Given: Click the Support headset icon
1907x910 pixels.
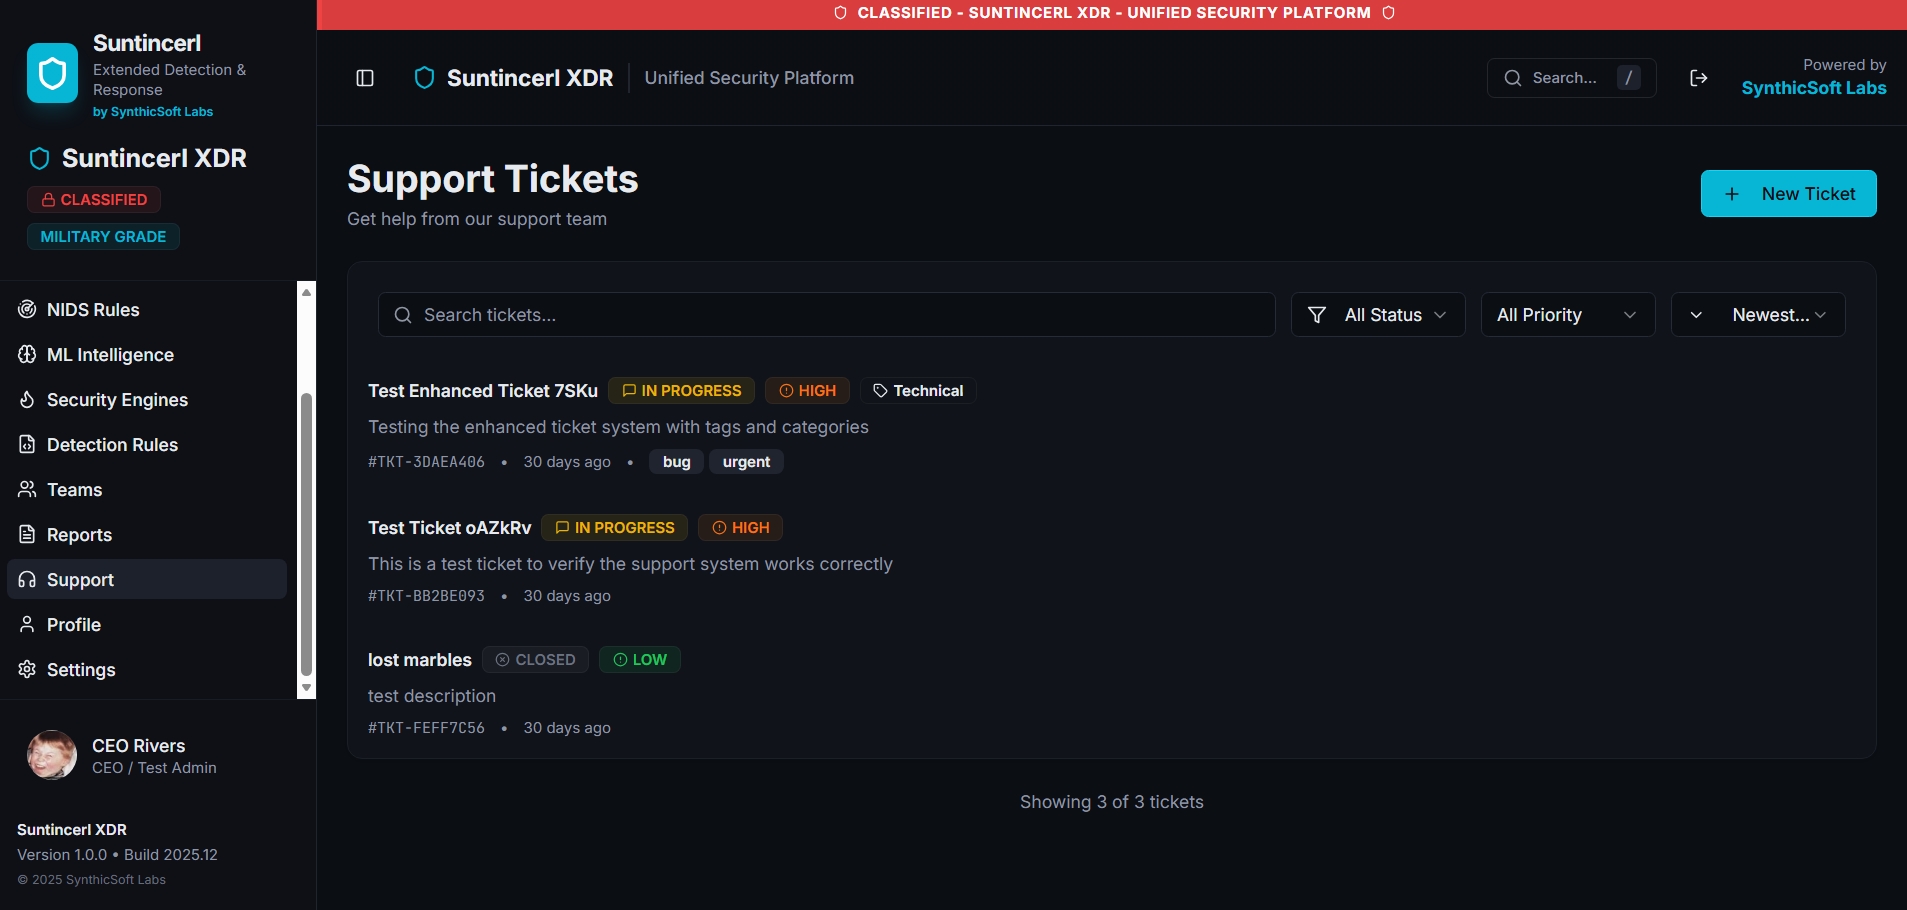Looking at the screenshot, I should 27,580.
